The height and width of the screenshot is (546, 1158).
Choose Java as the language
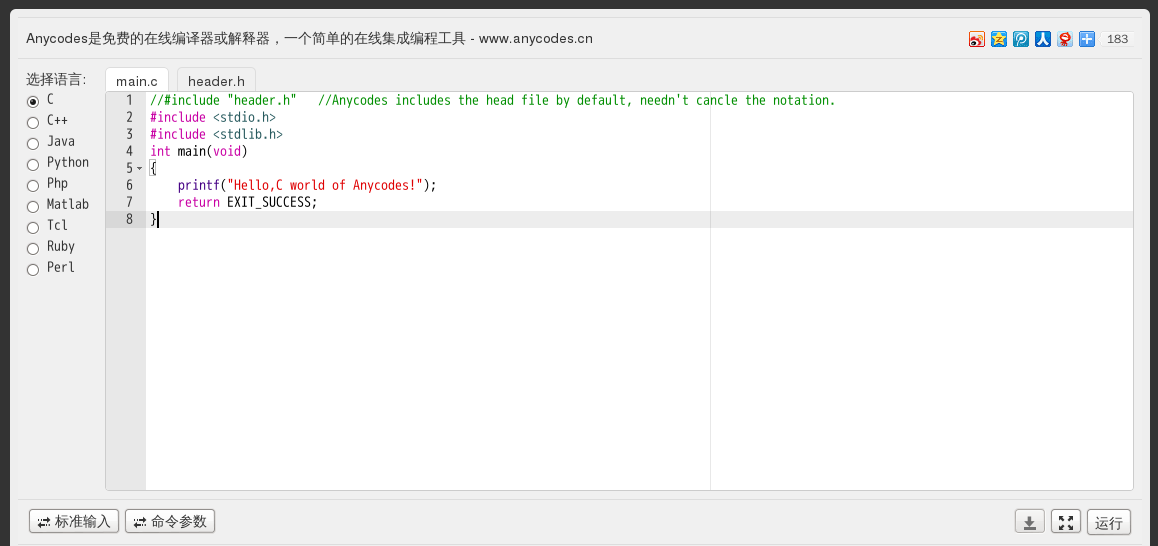point(32,143)
